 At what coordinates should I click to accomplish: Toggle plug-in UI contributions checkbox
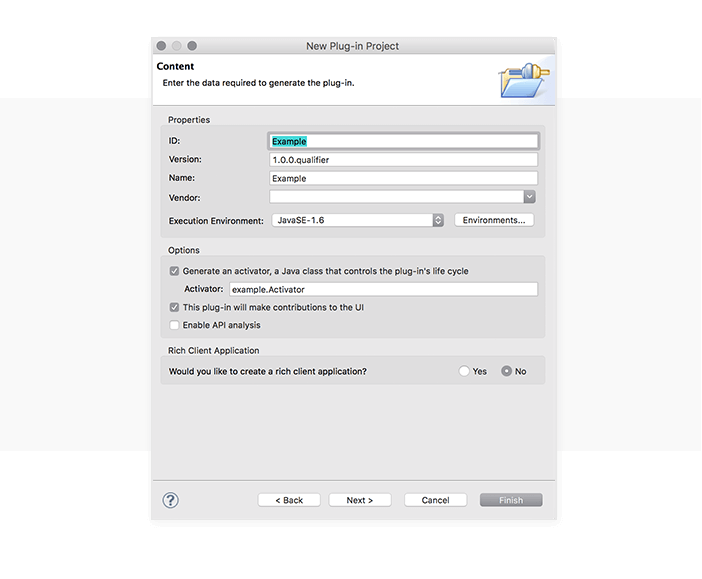pyautogui.click(x=174, y=307)
